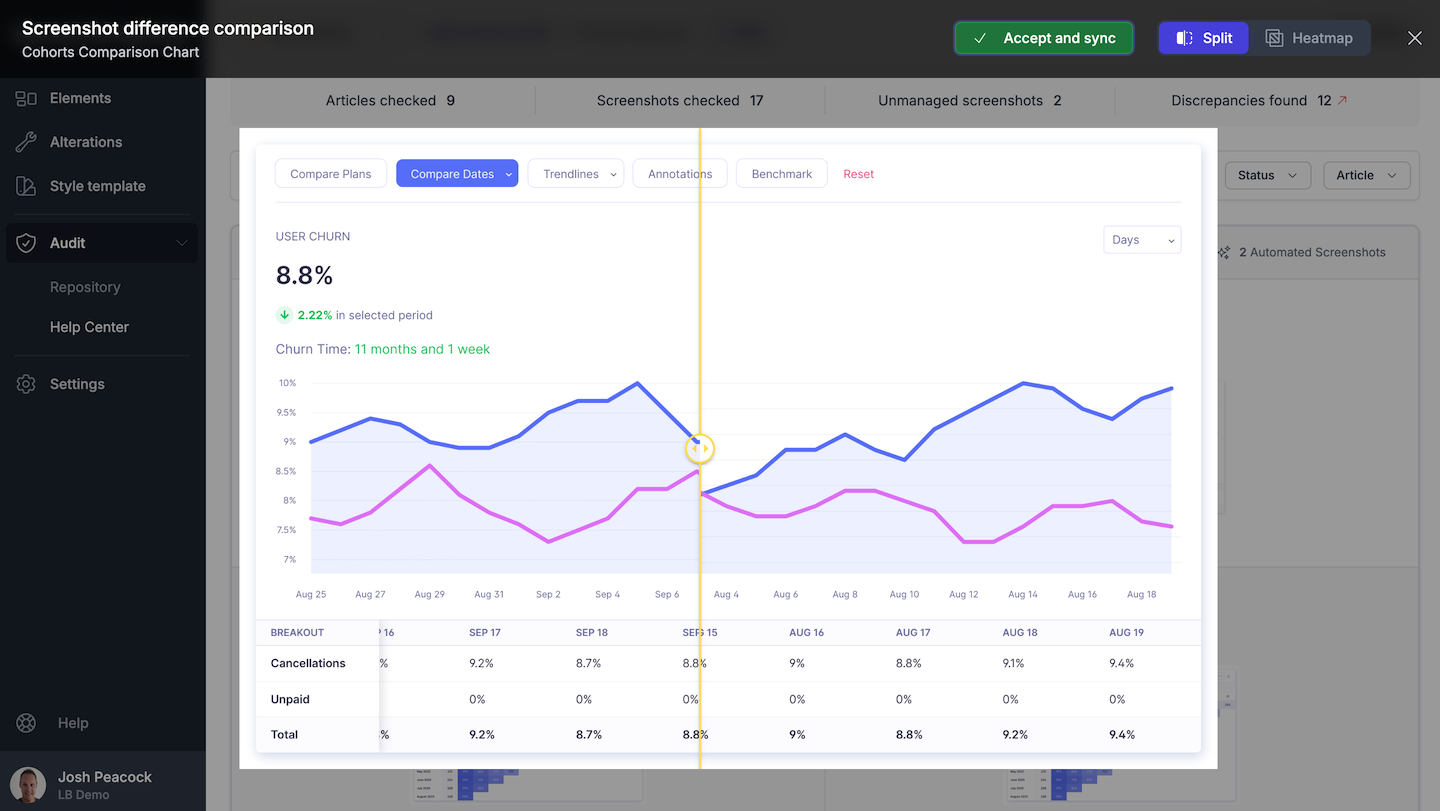Expand the Trendlines dropdown
This screenshot has width=1440, height=811.
[576, 174]
